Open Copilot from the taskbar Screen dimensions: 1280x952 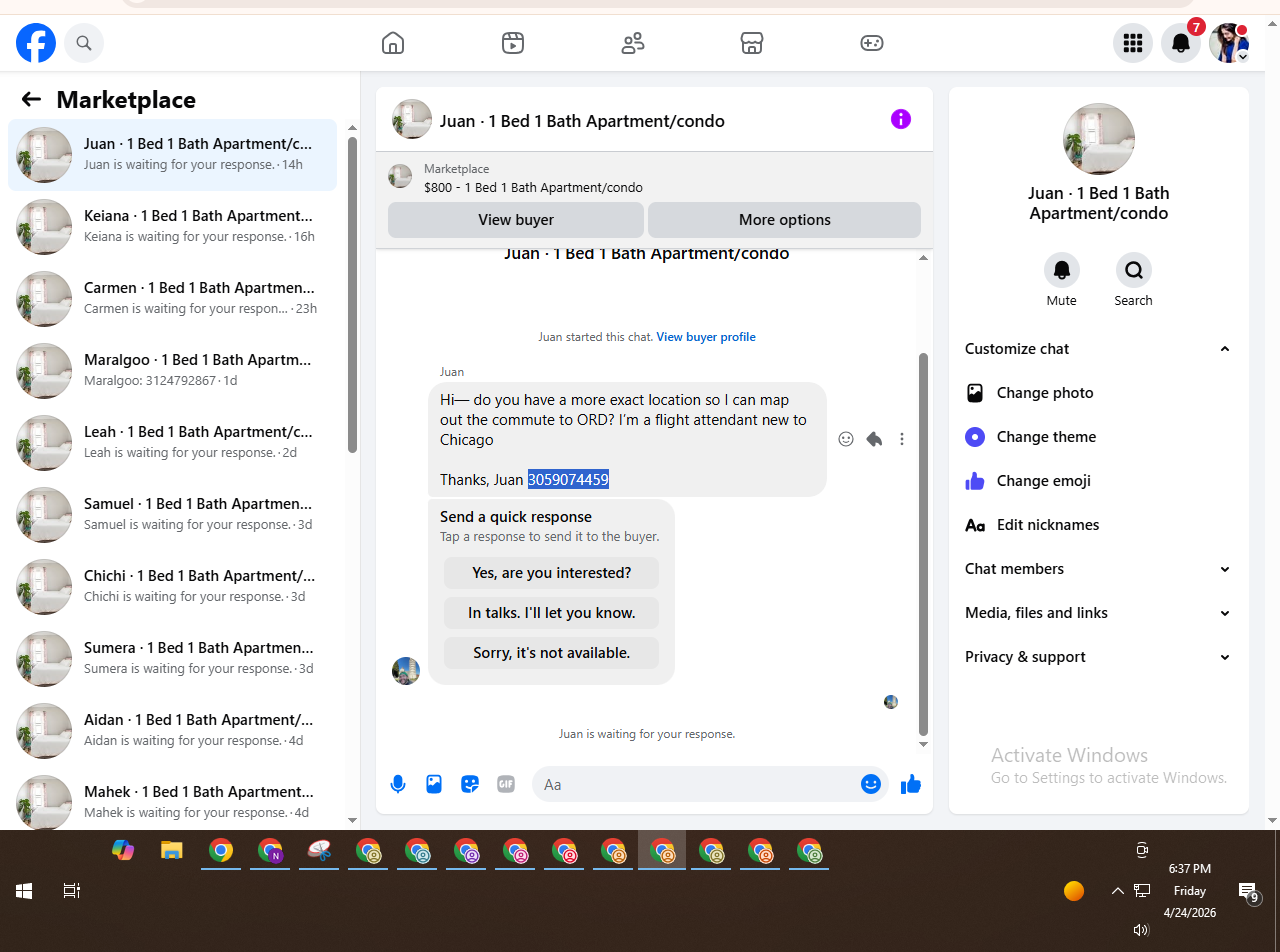tap(123, 851)
